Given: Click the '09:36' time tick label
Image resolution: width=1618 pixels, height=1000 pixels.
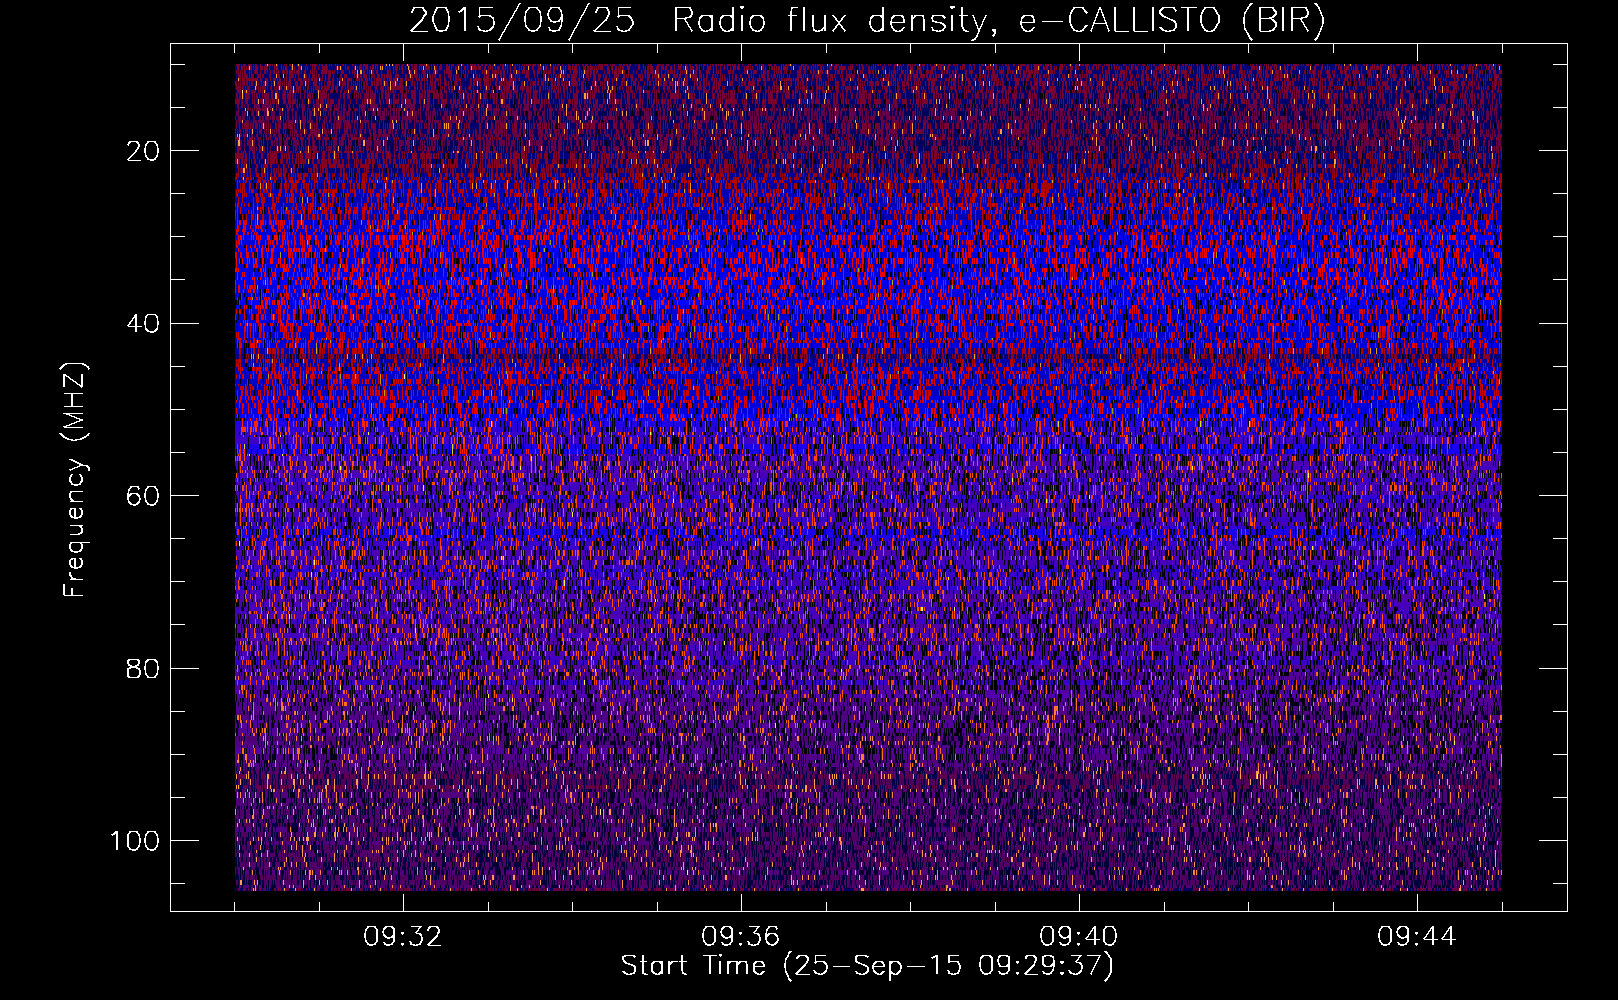Looking at the screenshot, I should (741, 937).
